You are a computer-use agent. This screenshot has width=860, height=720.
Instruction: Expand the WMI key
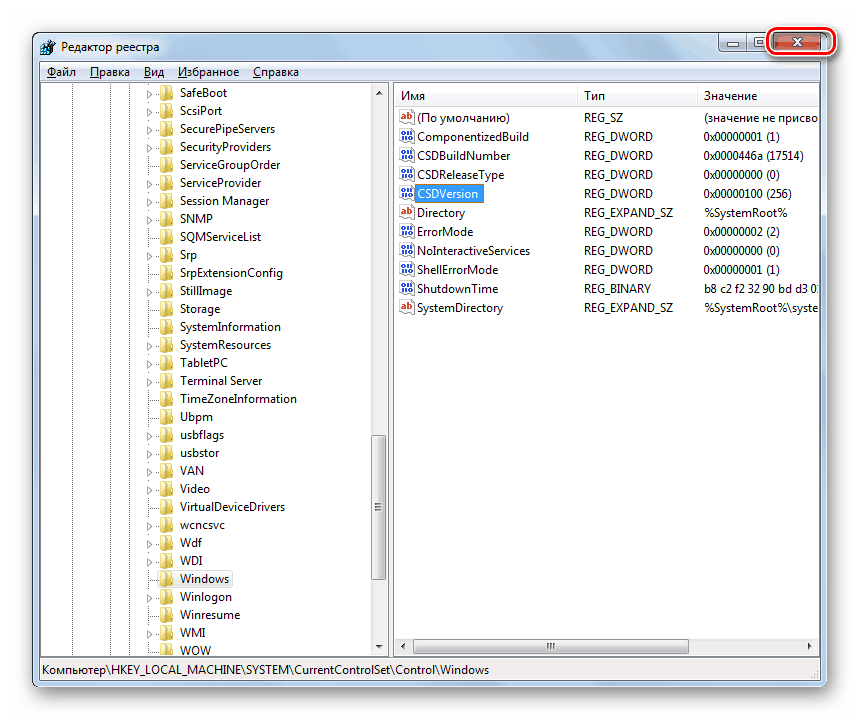(x=149, y=634)
